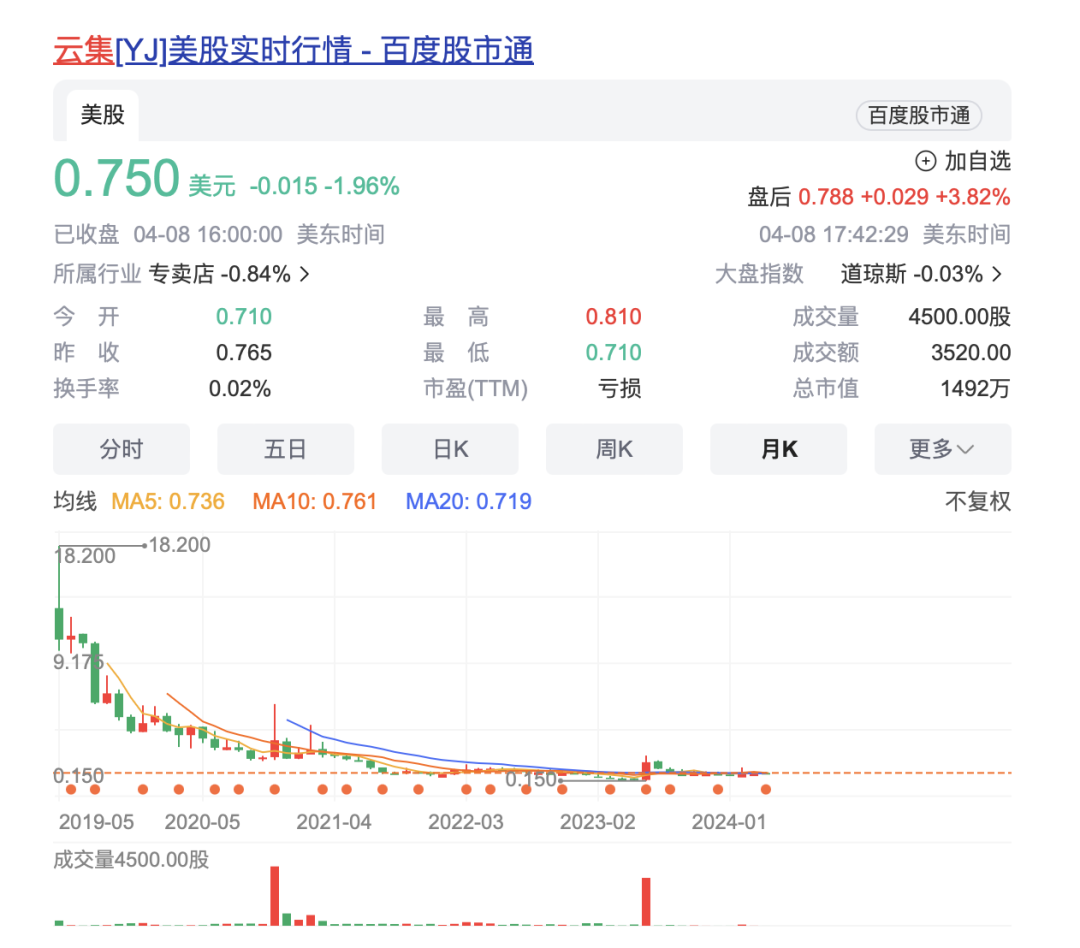Toggle the MA20 moving average line
Image resolution: width=1080 pixels, height=948 pixels.
(467, 502)
